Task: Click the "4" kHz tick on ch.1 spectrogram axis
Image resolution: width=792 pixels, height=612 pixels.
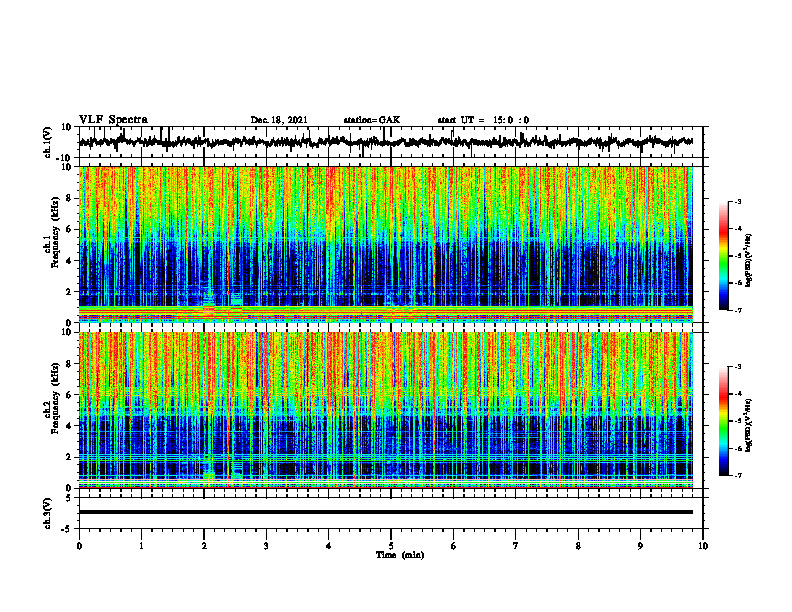Action: 70,261
